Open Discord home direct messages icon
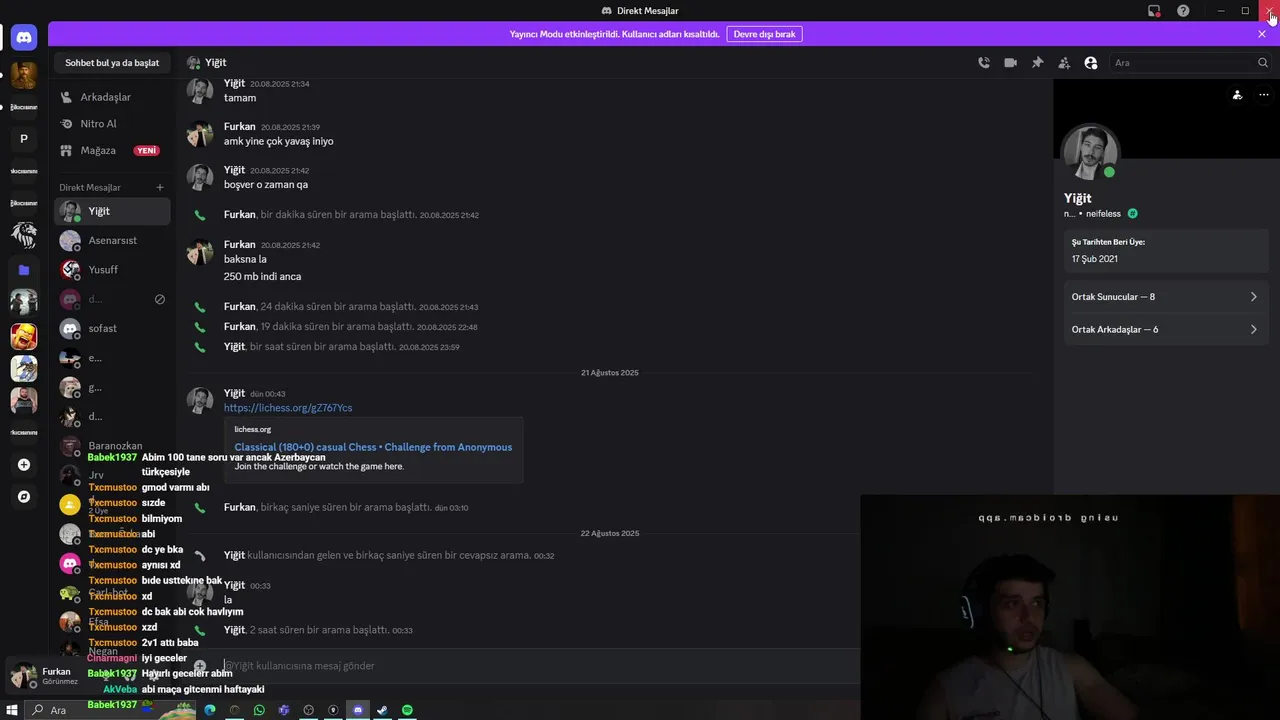The image size is (1280, 720). click(x=24, y=38)
